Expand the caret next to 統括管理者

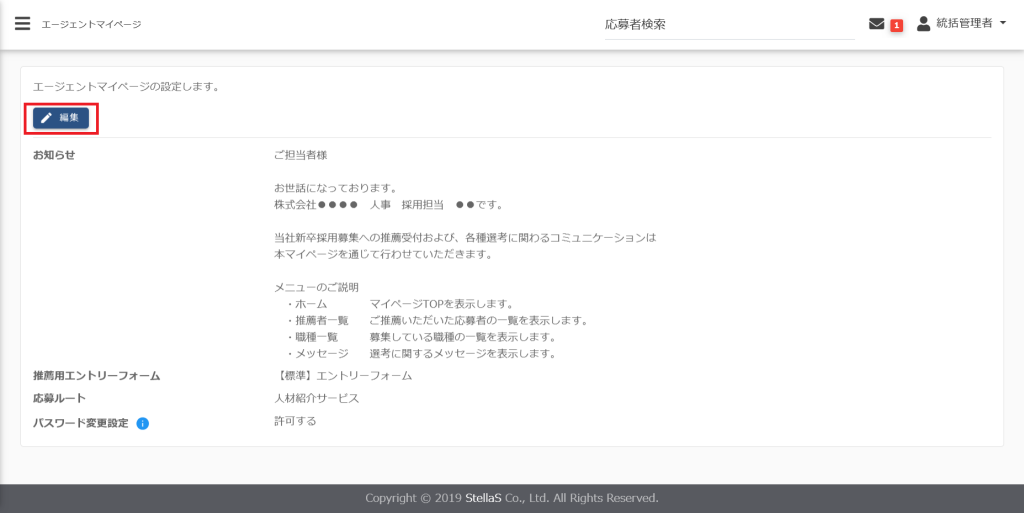pos(1002,24)
